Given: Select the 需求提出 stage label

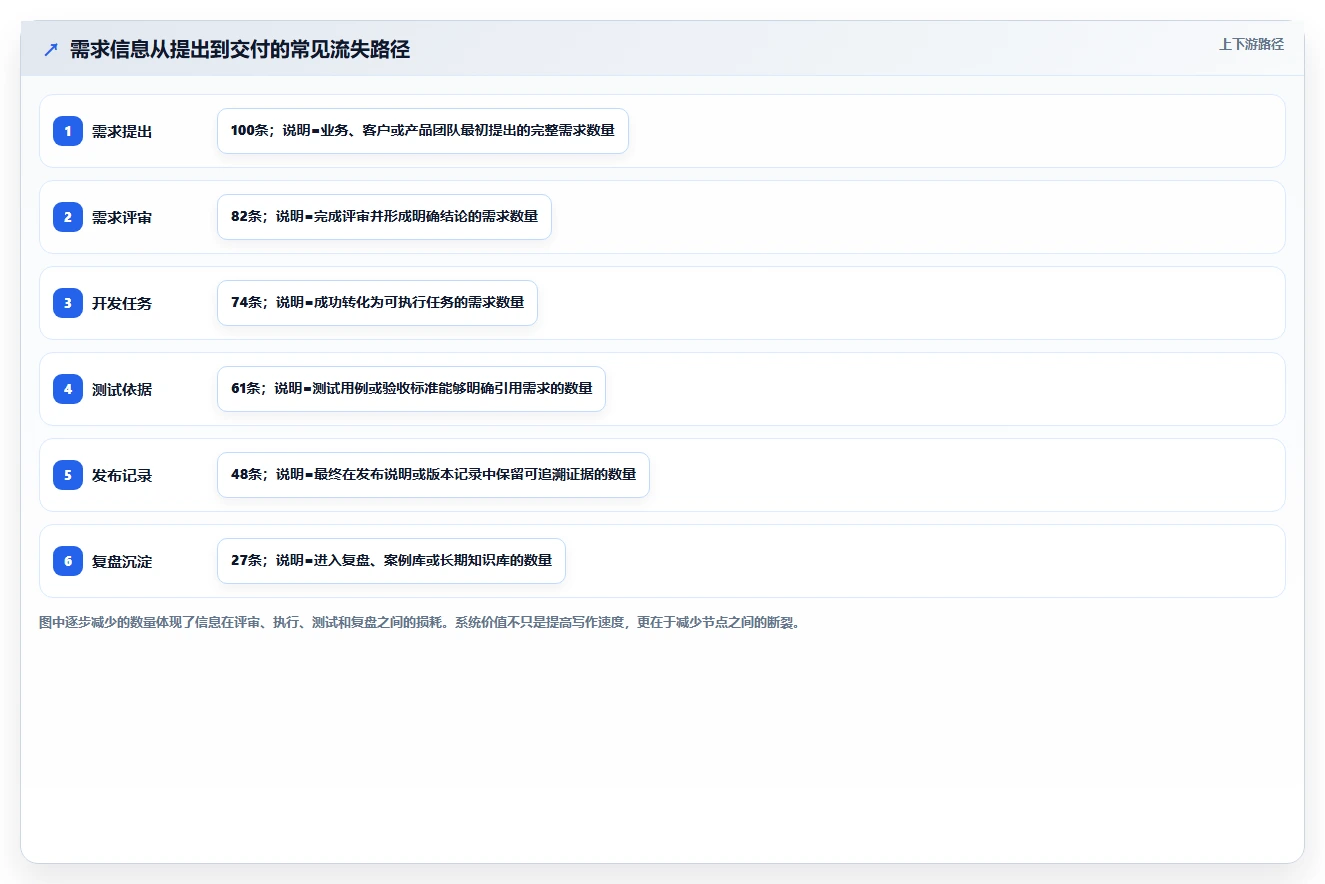Looking at the screenshot, I should click(x=122, y=131).
